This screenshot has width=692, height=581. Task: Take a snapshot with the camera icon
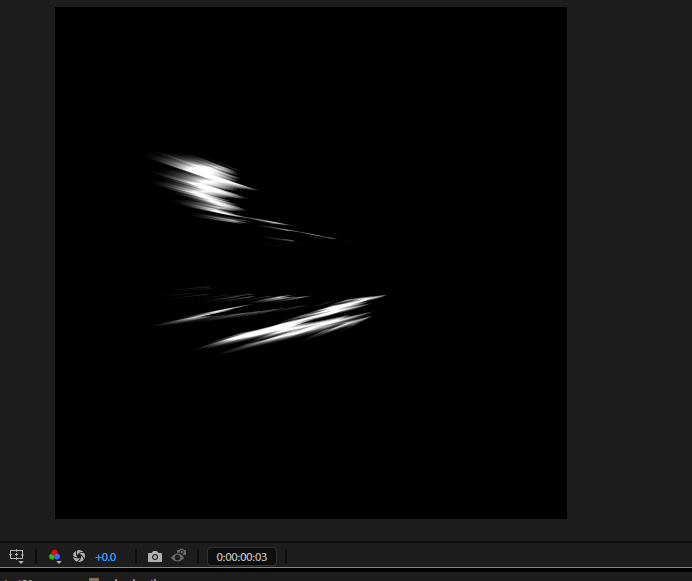pos(155,556)
